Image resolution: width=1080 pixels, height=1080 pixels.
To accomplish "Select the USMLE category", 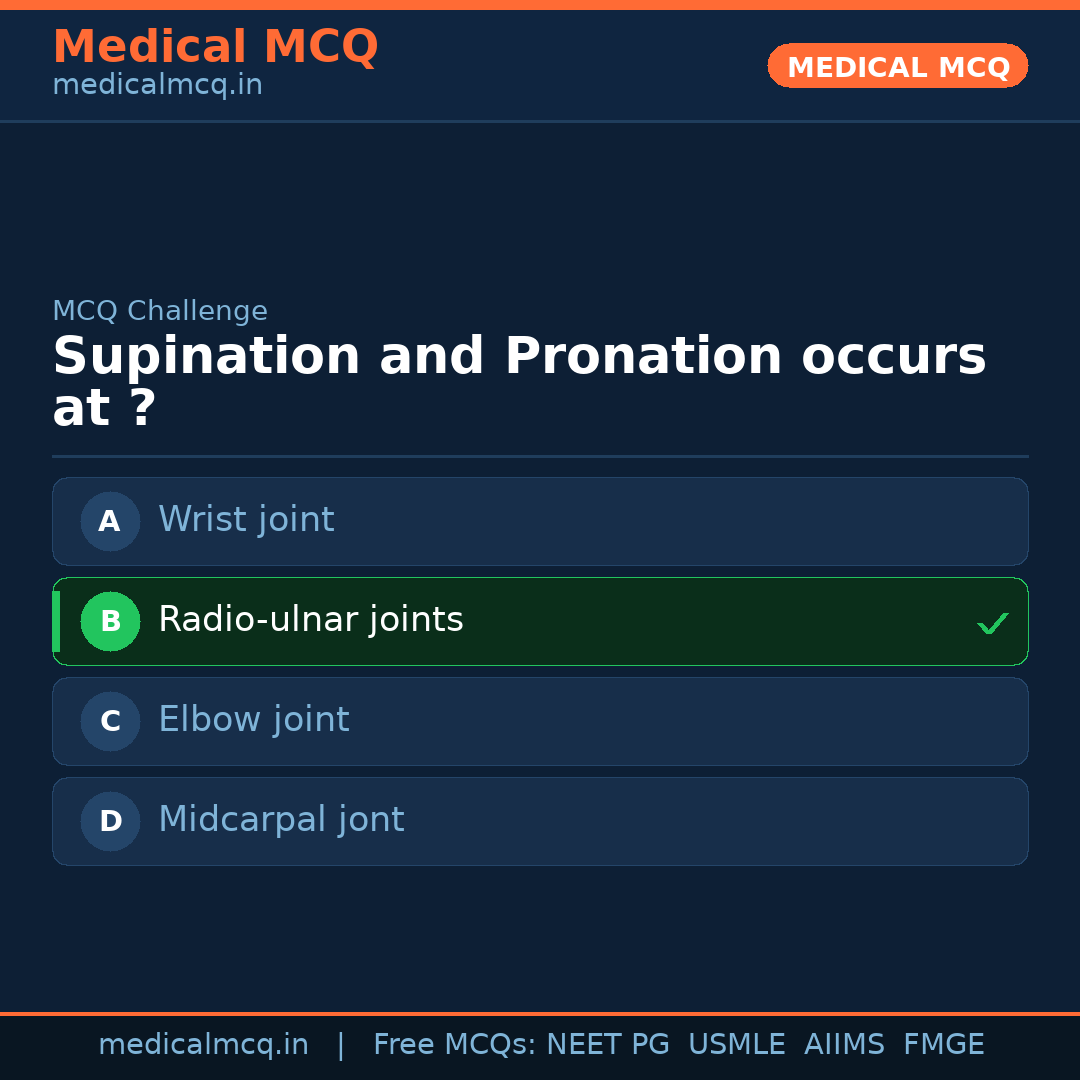I will 737,1044.
